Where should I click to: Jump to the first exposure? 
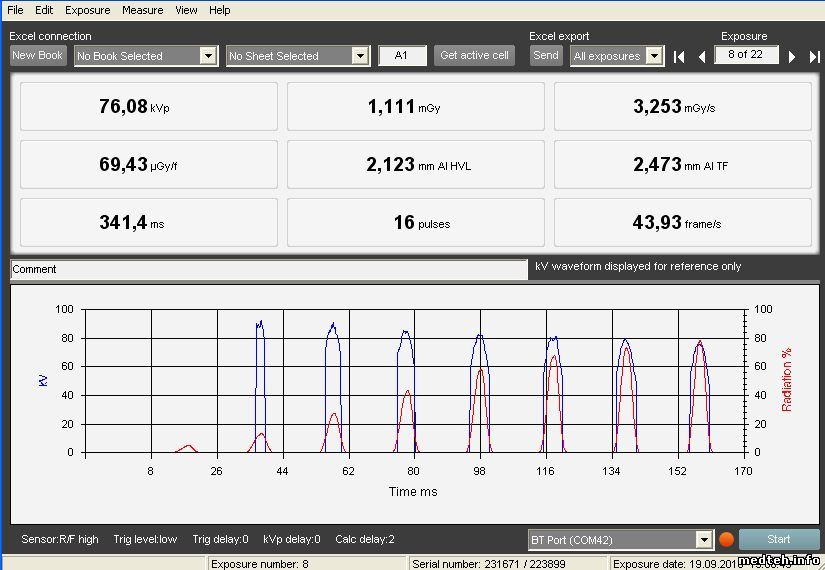(679, 56)
